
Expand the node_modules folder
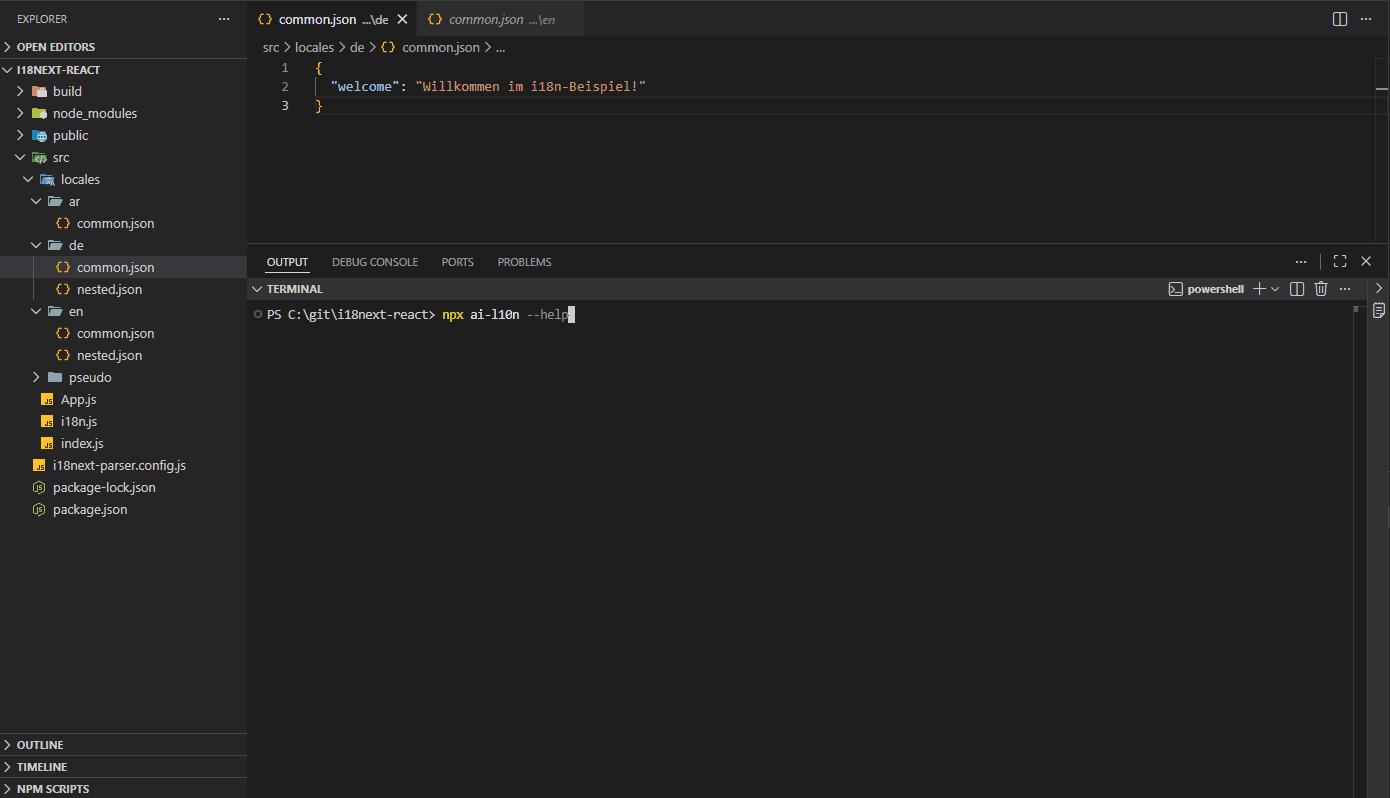123,113
